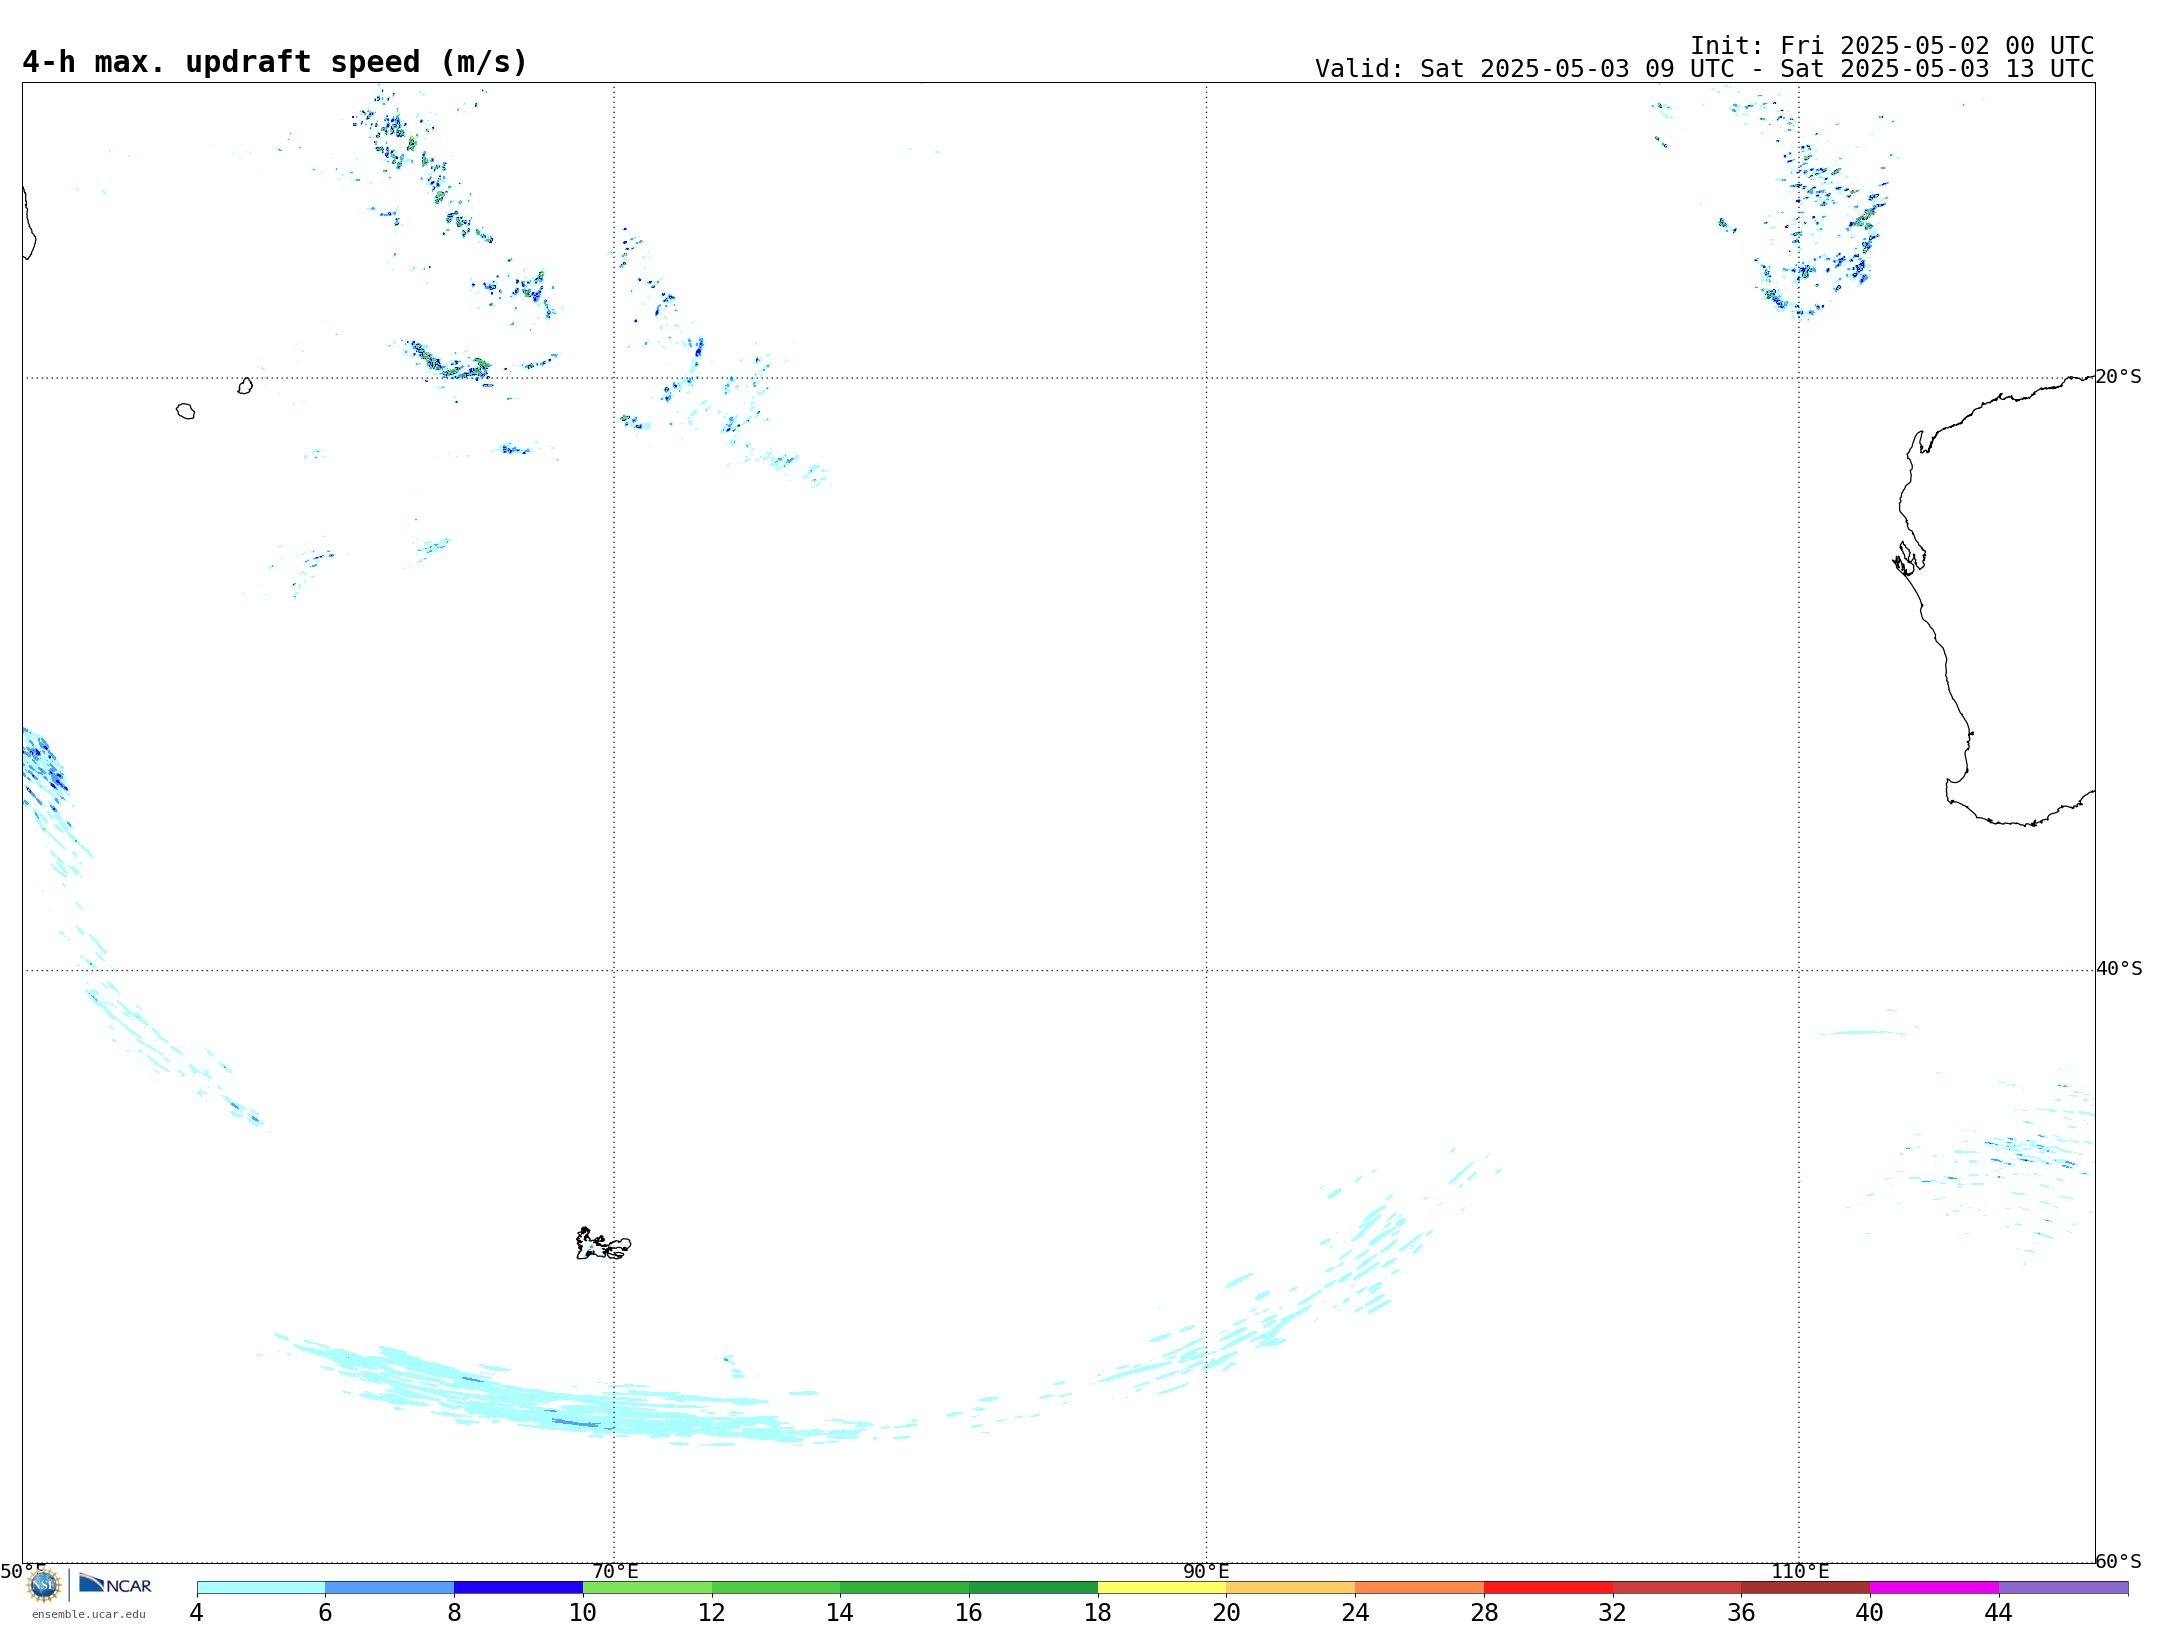Image resolution: width=2160 pixels, height=1626 pixels.
Task: Pick the green 12–14 colorbar segment
Action: click(x=776, y=1587)
